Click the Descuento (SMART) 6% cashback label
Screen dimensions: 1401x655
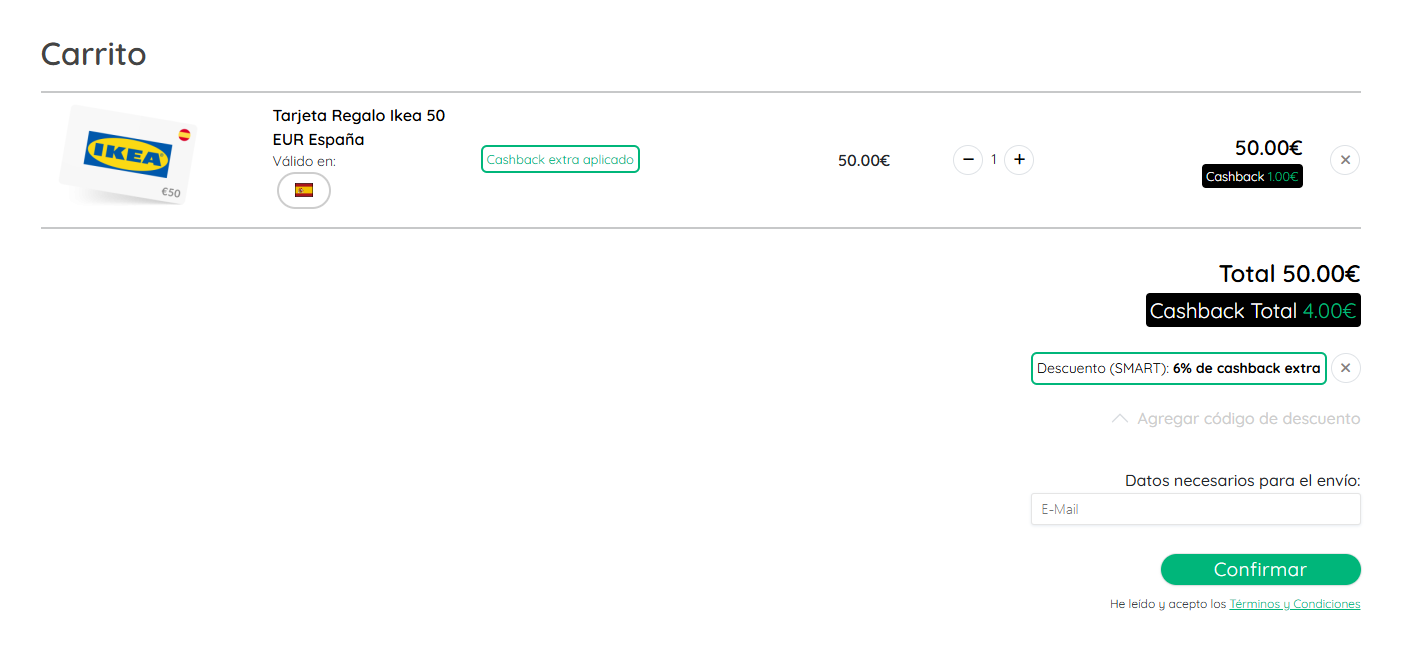(x=1179, y=368)
